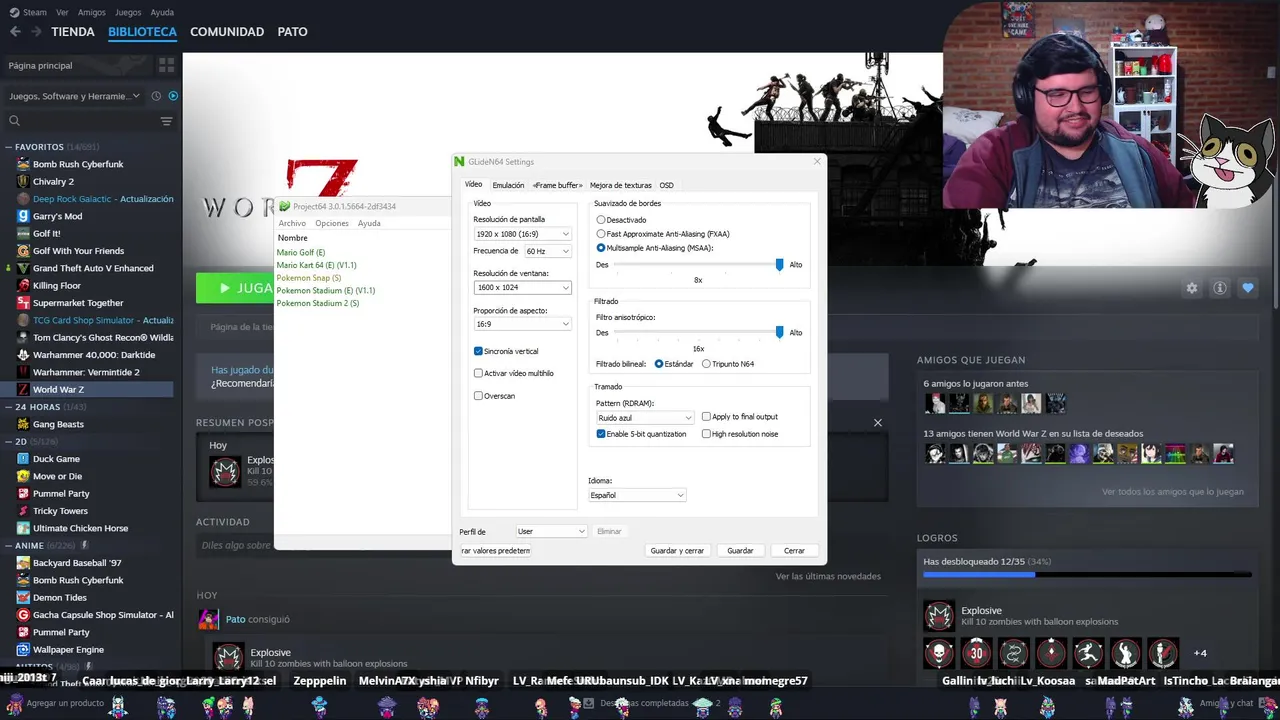Image resolution: width=1280 pixels, height=720 pixels.
Task: Adjust the MSAA level slider
Action: 779,264
